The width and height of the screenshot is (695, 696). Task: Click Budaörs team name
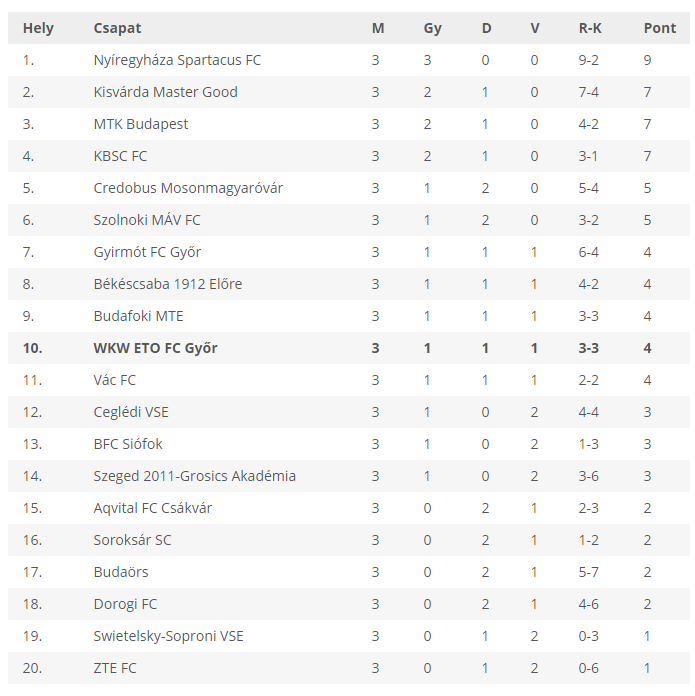tap(121, 572)
